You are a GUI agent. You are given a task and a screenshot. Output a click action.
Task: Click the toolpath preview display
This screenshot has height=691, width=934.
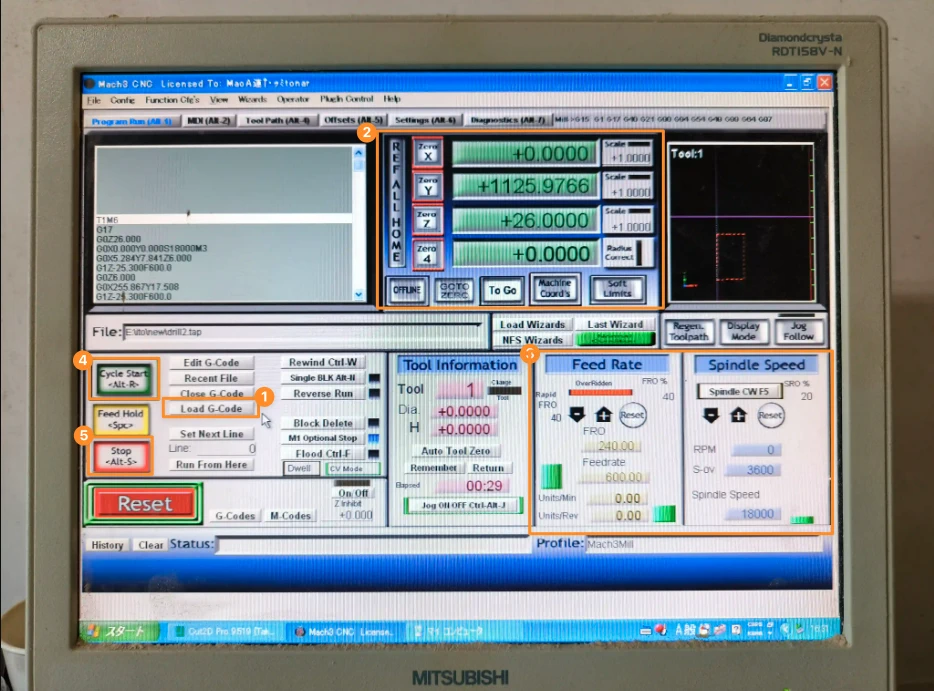click(x=740, y=222)
